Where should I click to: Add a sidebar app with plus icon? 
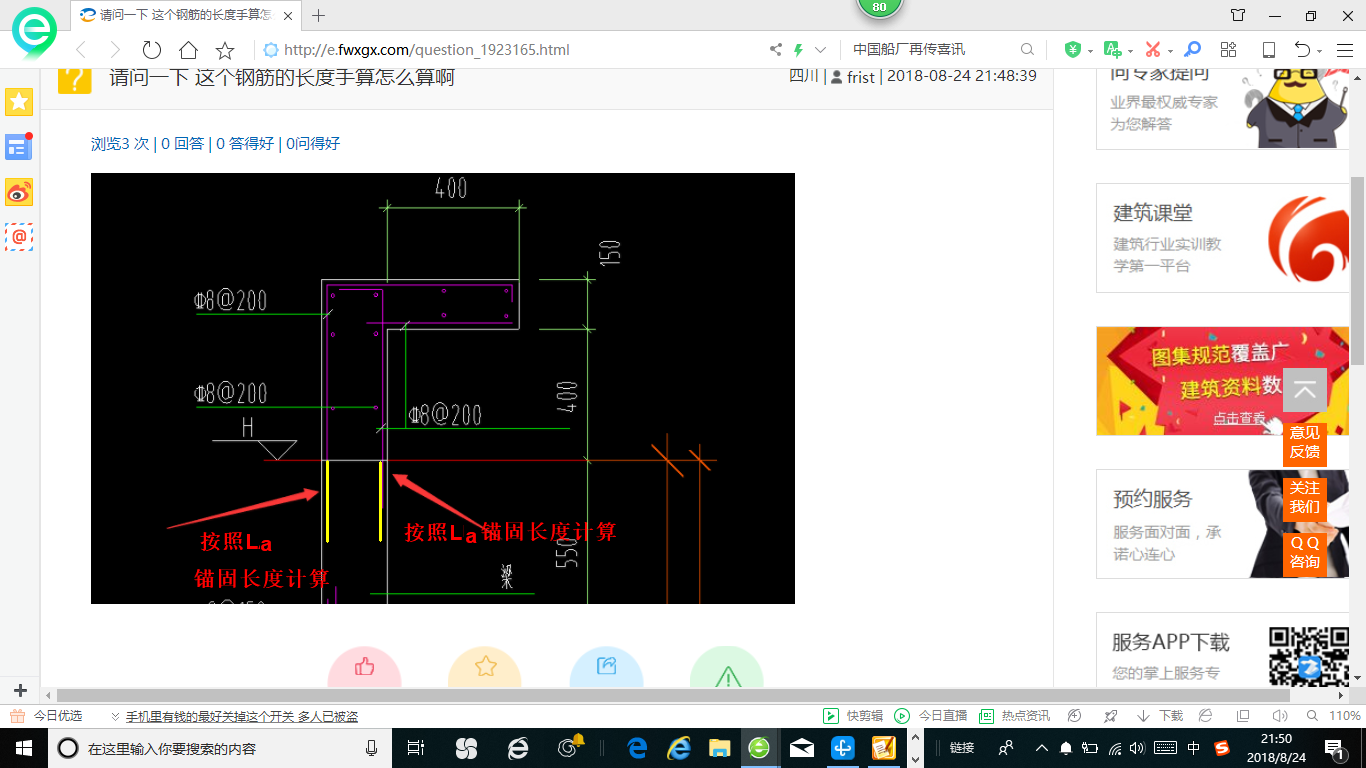click(x=19, y=690)
